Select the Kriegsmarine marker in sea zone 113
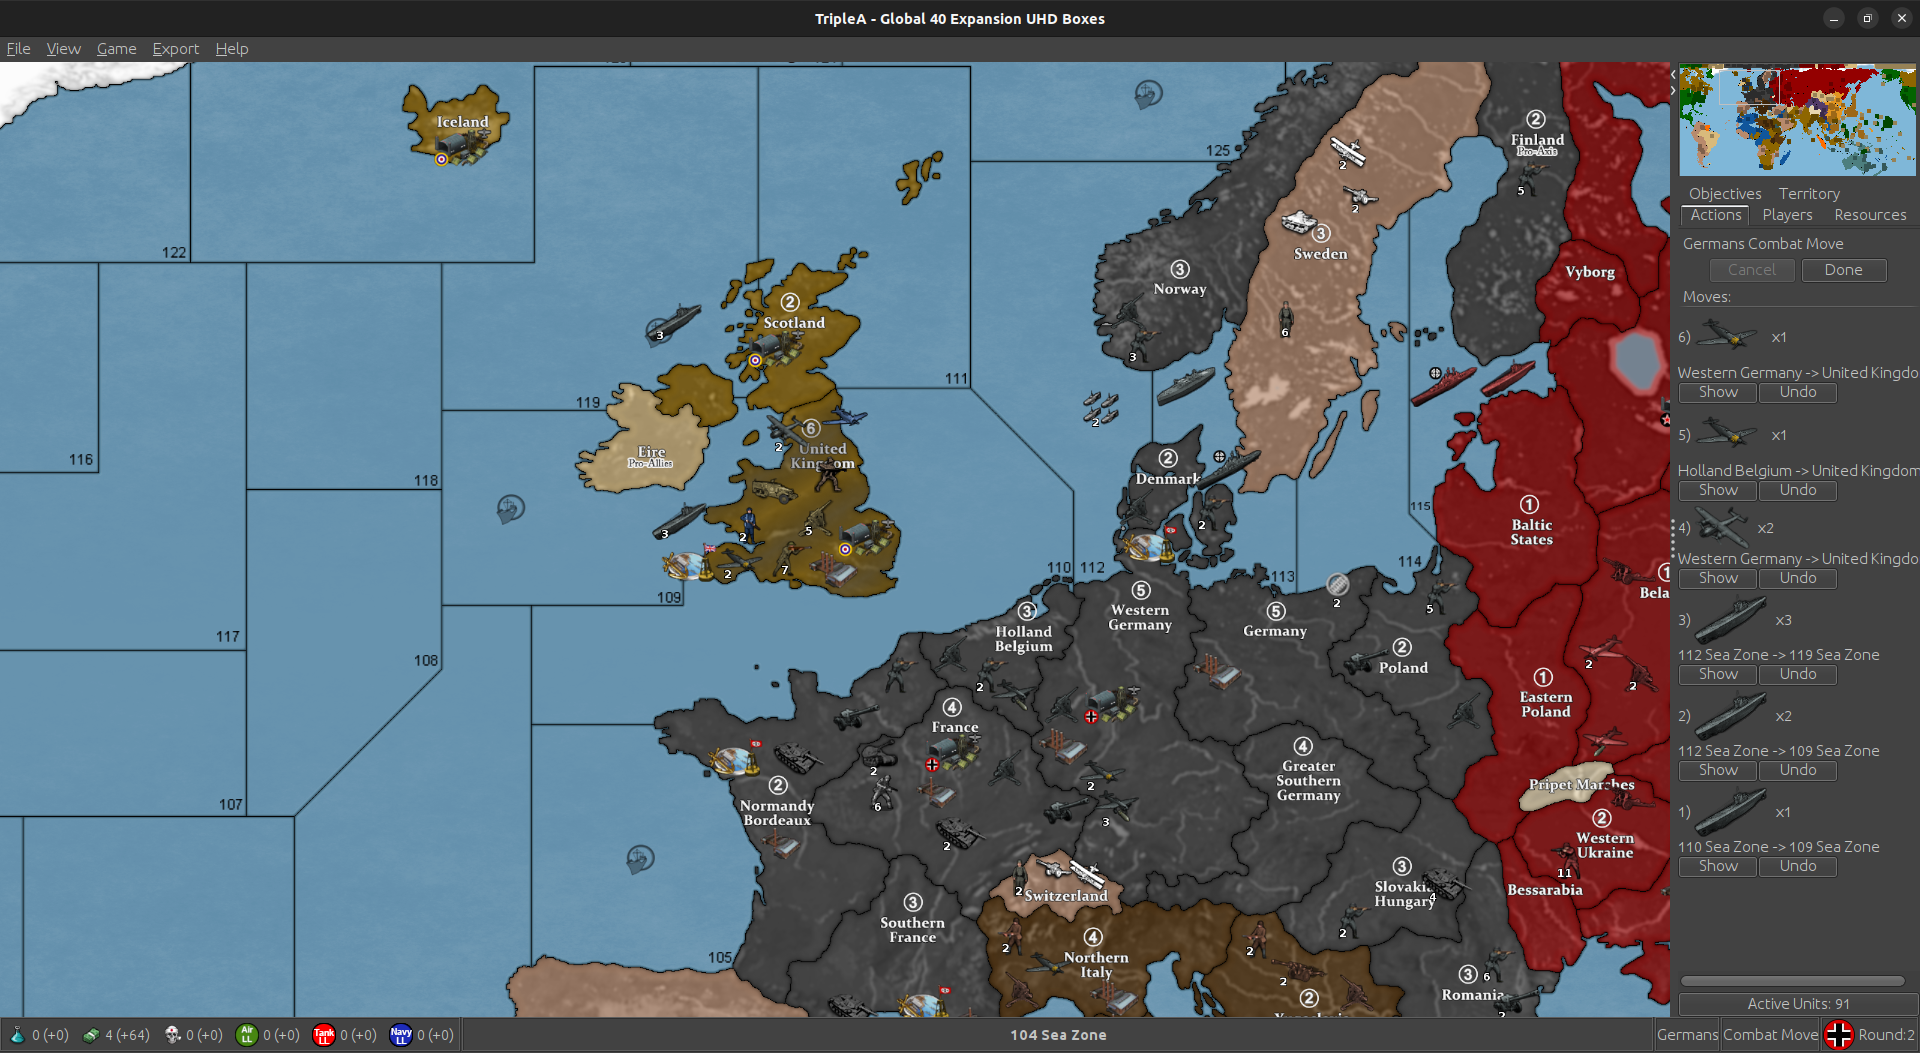1920x1053 pixels. click(x=1337, y=584)
